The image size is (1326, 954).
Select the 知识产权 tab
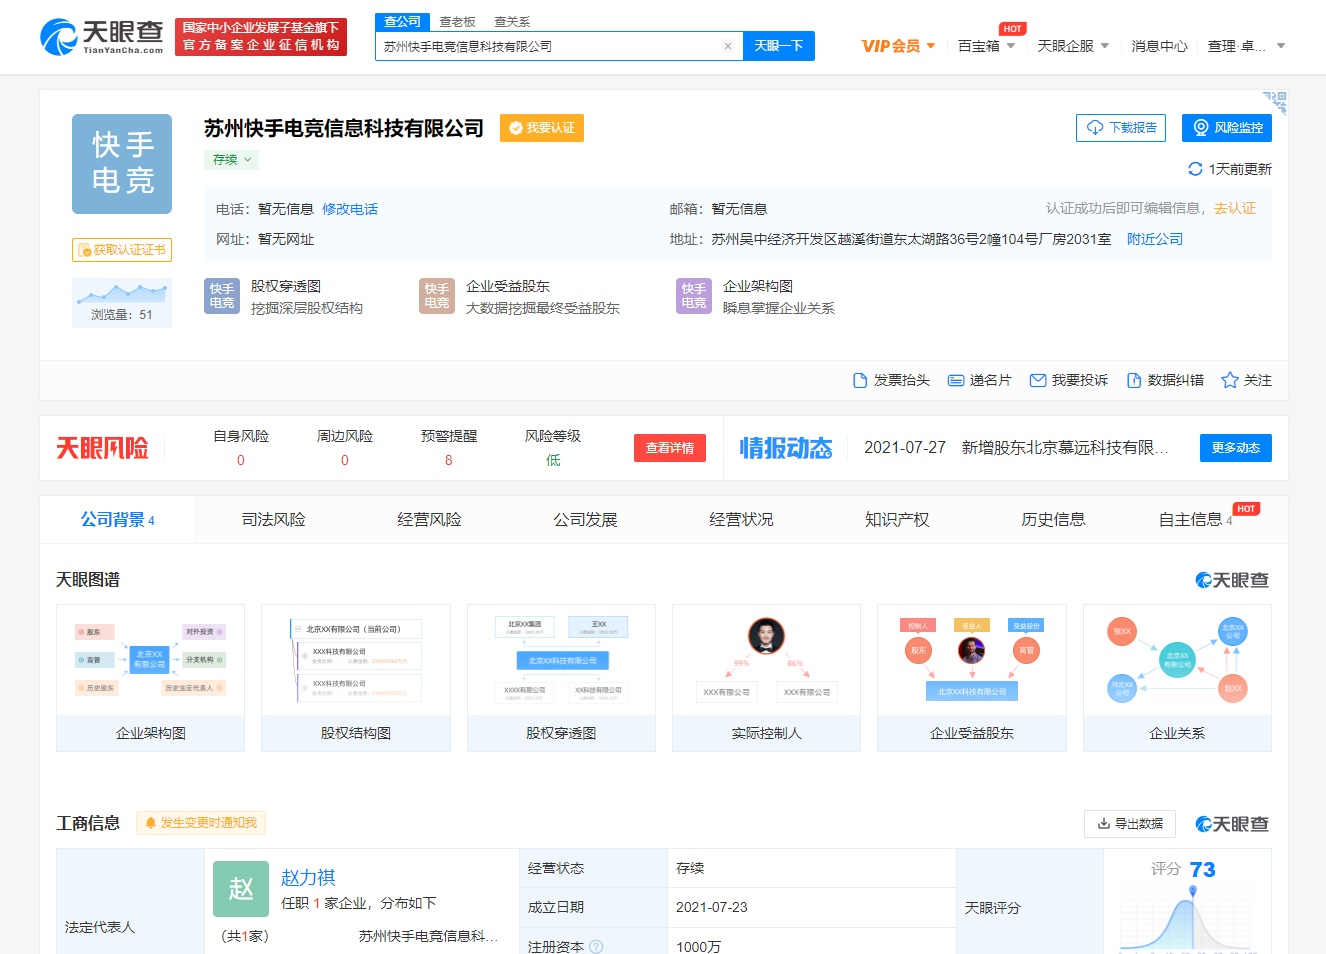pyautogui.click(x=898, y=520)
